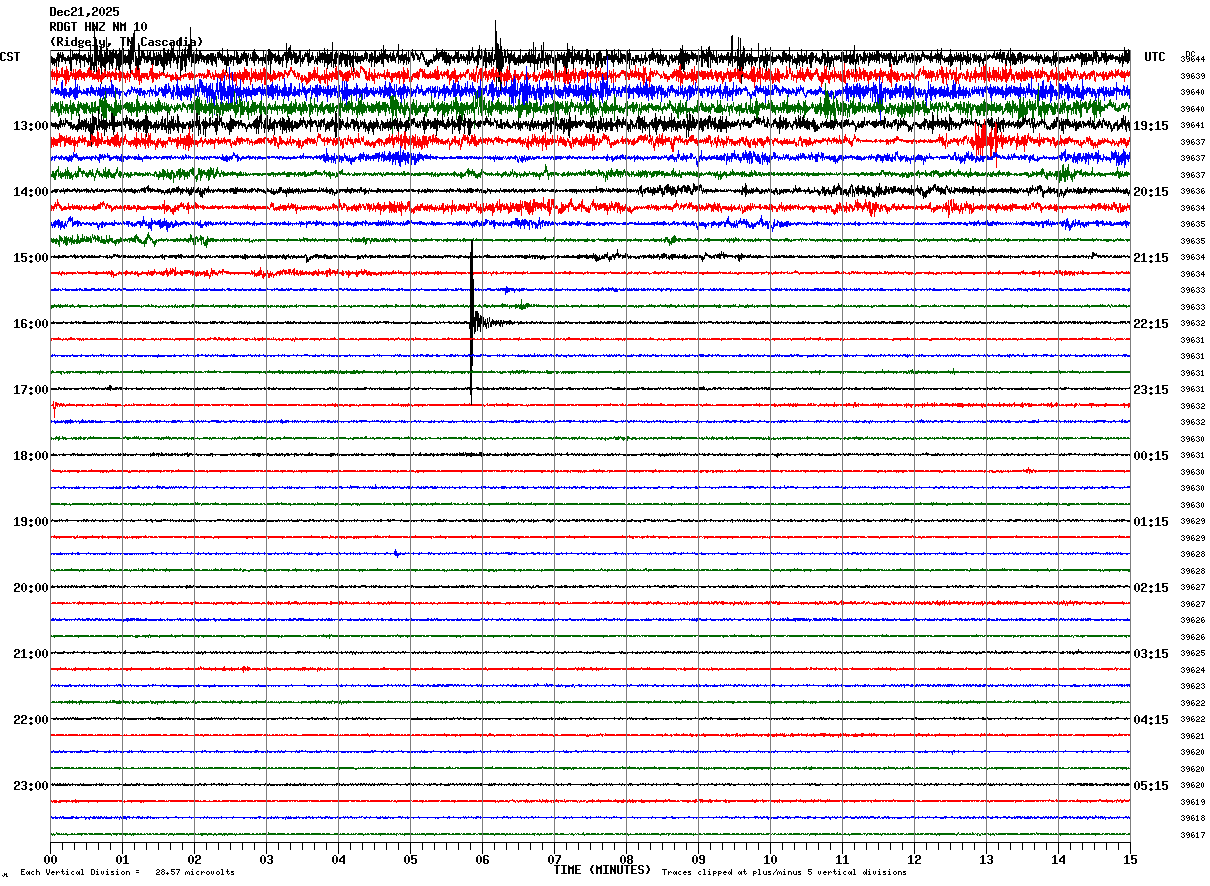This screenshot has width=1210, height=886.
Task: Select the 17:00 CST time label
Action: click(30, 390)
